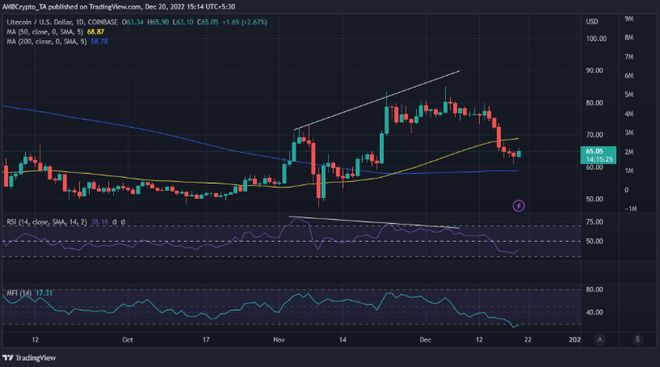
Task: Click the purple lightning bolt icon on chart
Action: click(519, 206)
